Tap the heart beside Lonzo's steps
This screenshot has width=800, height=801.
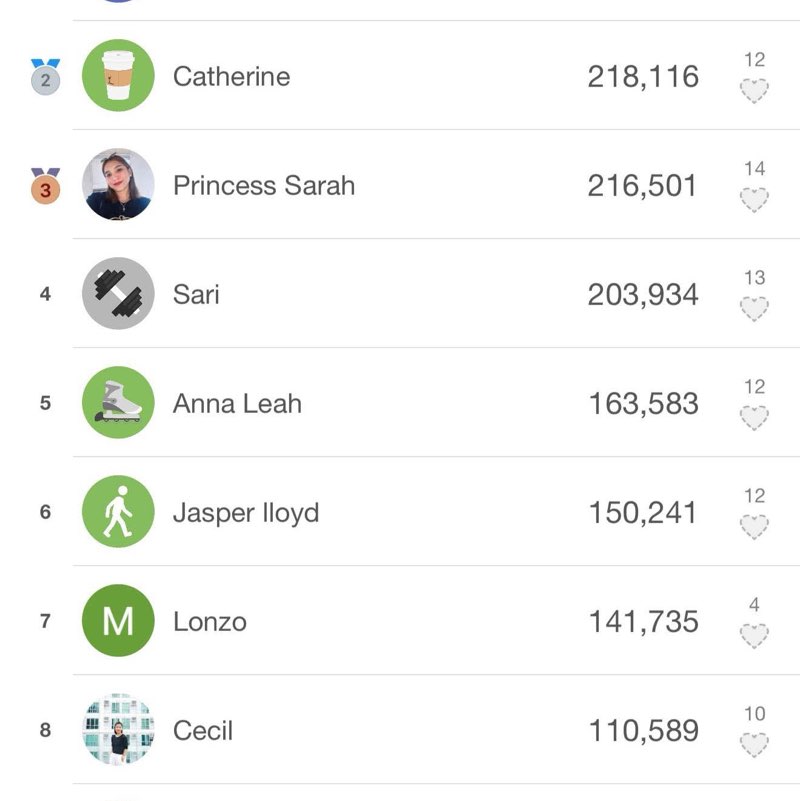(754, 636)
